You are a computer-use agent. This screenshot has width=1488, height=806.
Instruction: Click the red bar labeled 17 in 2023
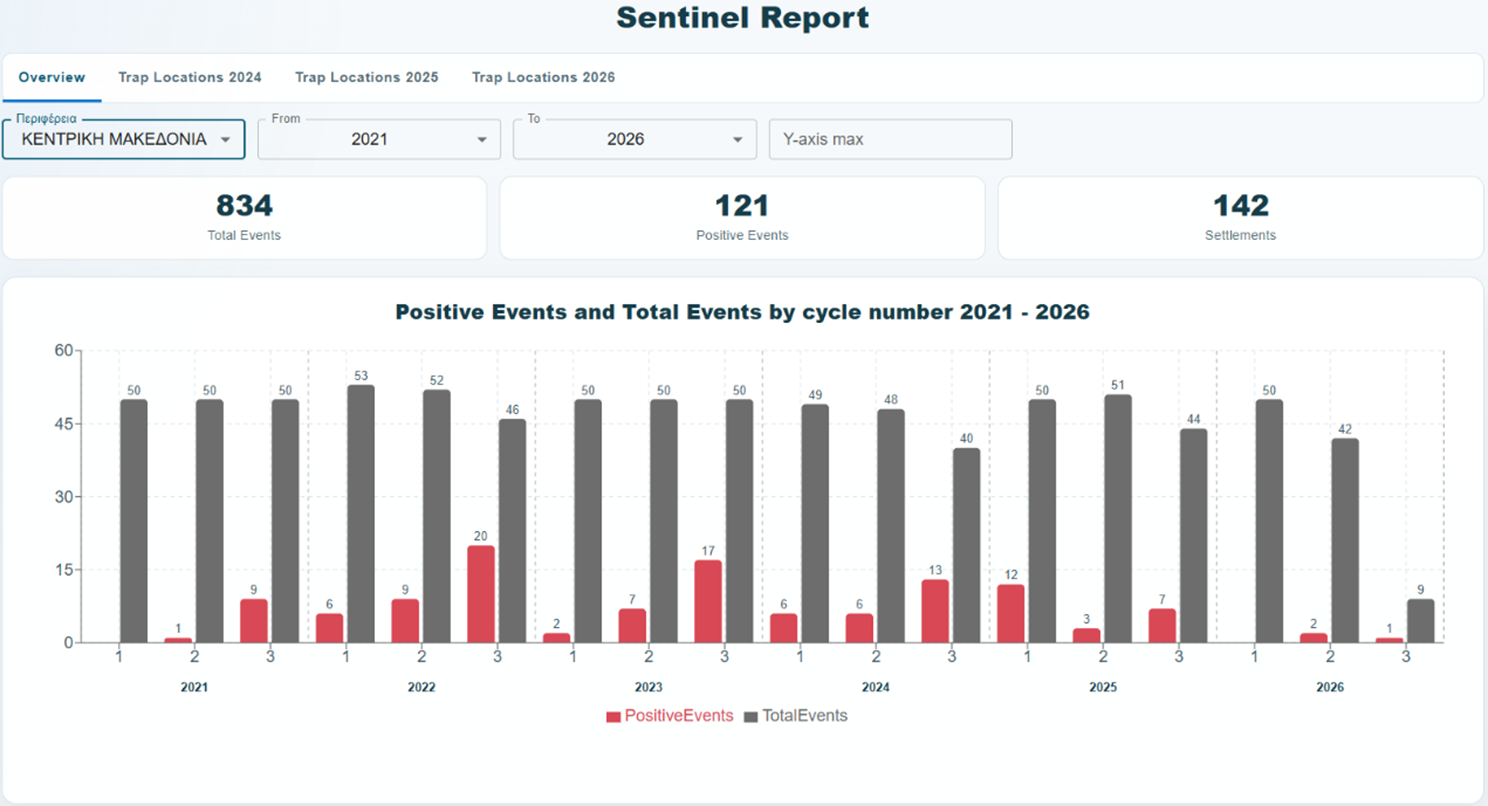(x=708, y=601)
